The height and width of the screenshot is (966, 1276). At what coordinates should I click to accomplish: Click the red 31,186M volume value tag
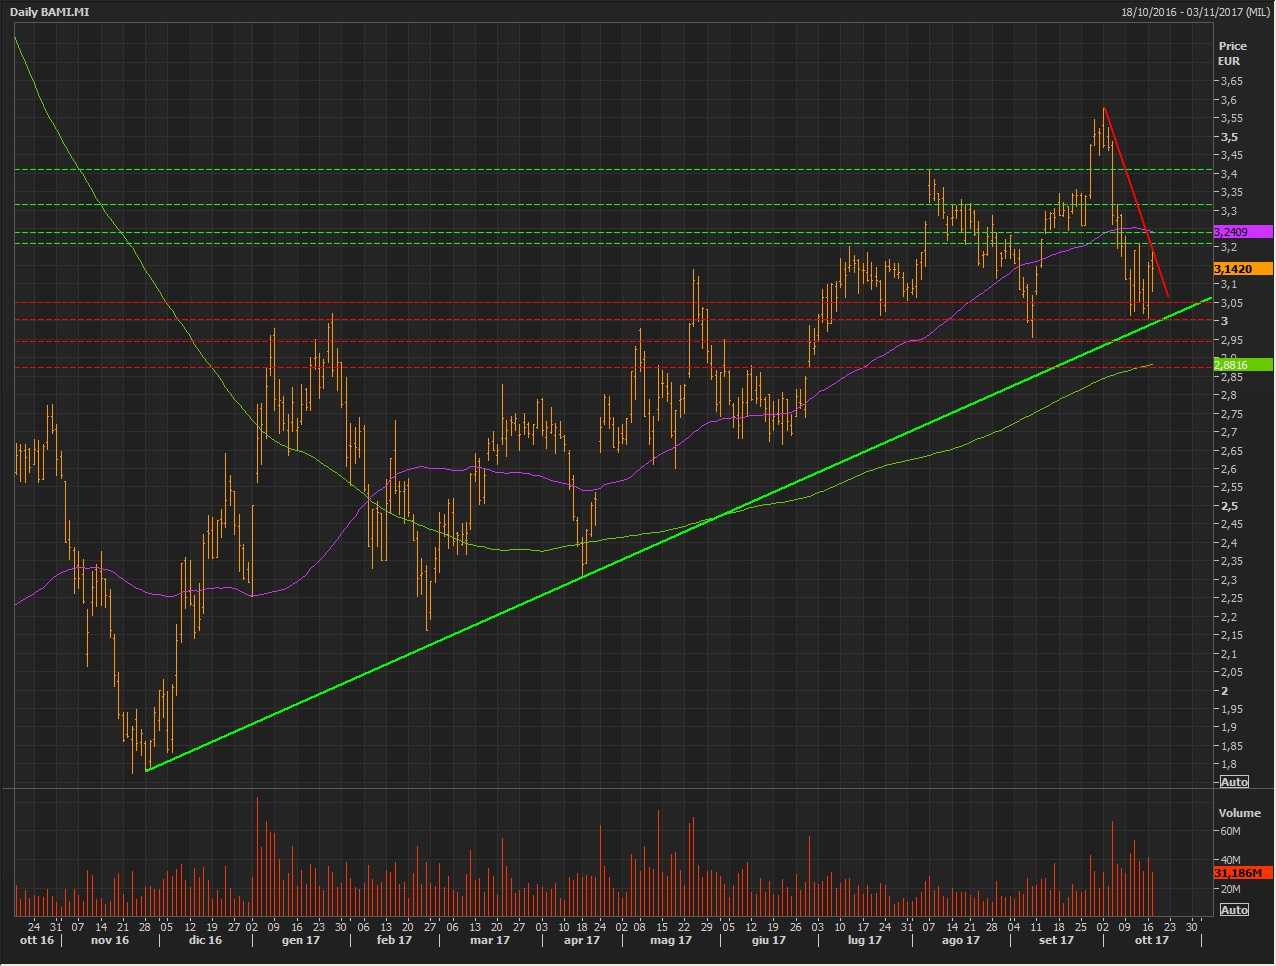pos(1241,873)
